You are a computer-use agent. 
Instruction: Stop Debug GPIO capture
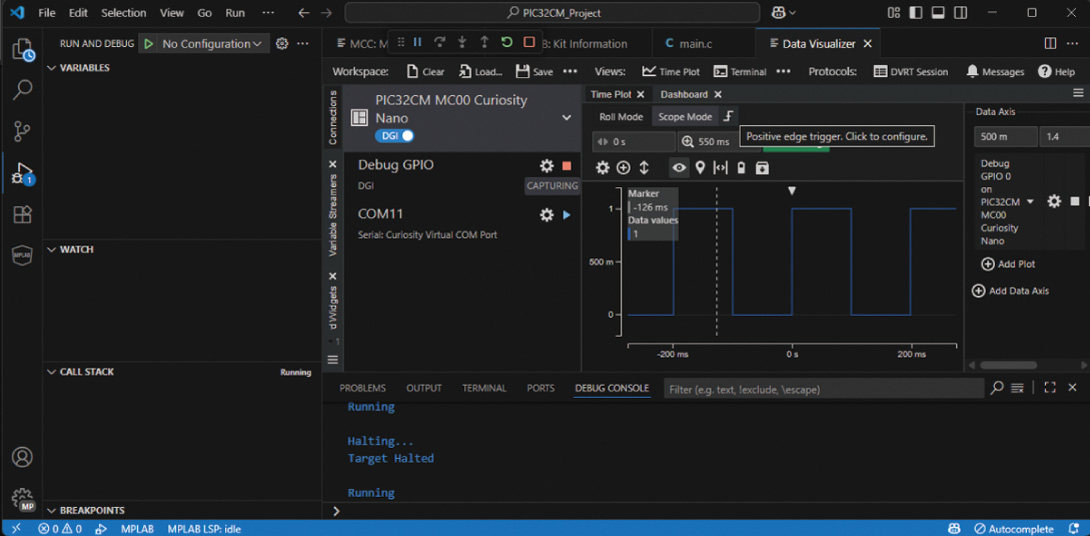[566, 166]
